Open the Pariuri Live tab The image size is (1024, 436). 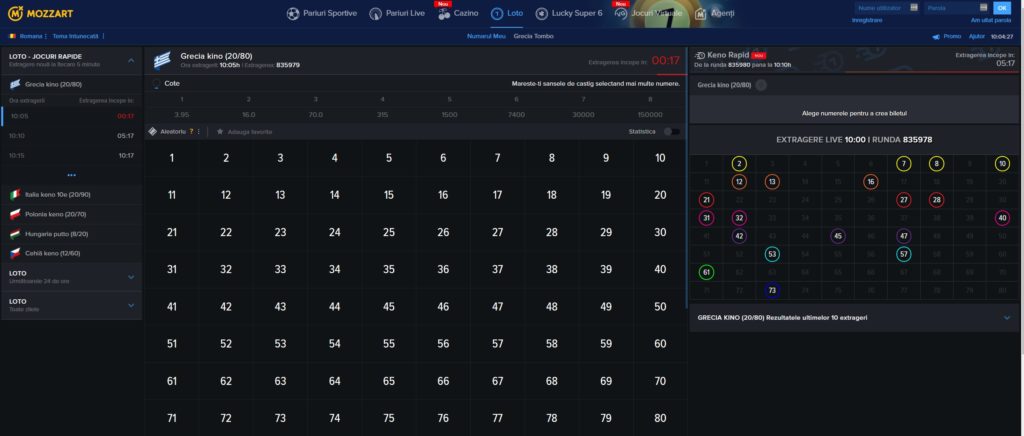point(397,14)
